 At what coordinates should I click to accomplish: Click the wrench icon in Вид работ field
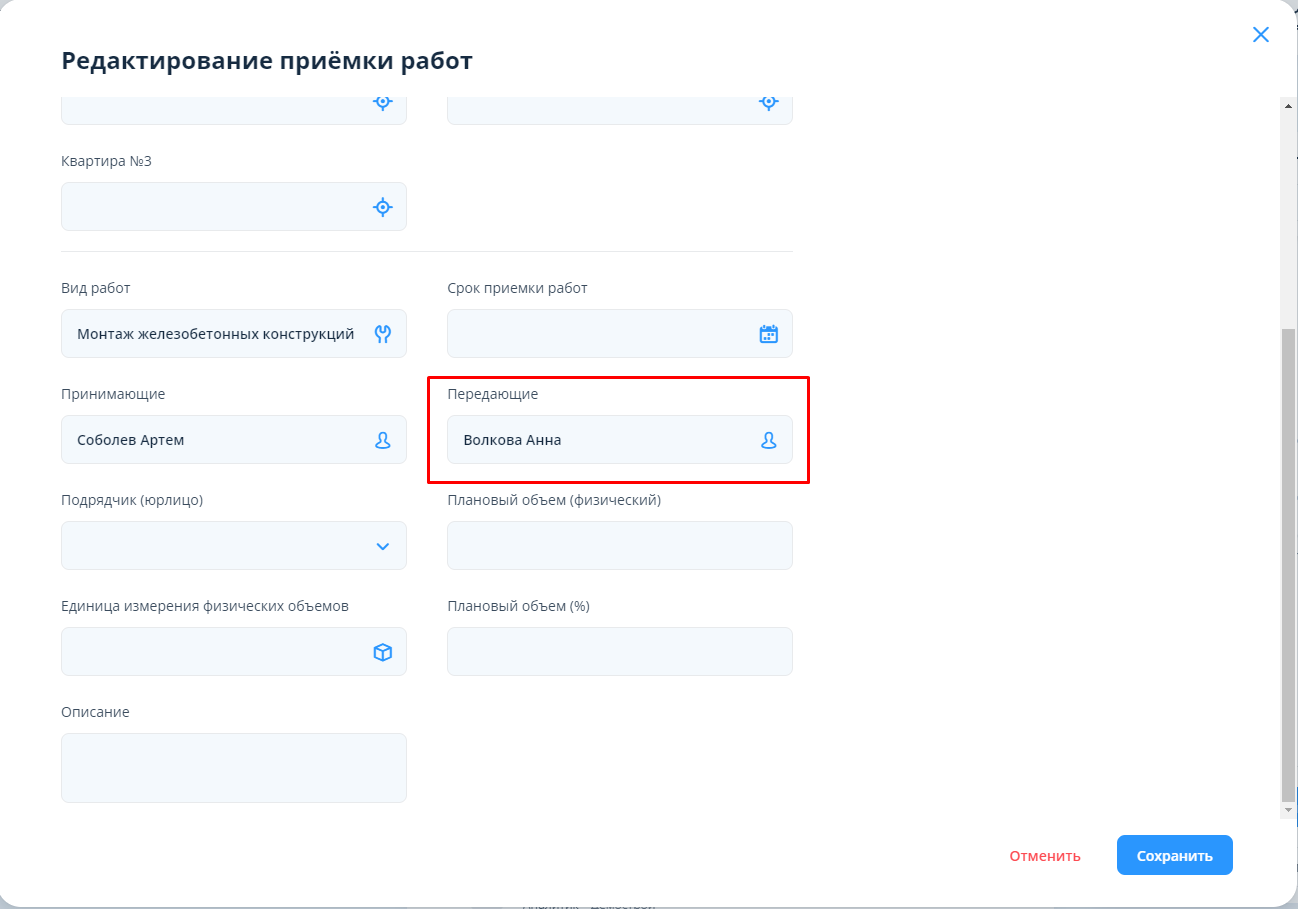click(x=382, y=334)
